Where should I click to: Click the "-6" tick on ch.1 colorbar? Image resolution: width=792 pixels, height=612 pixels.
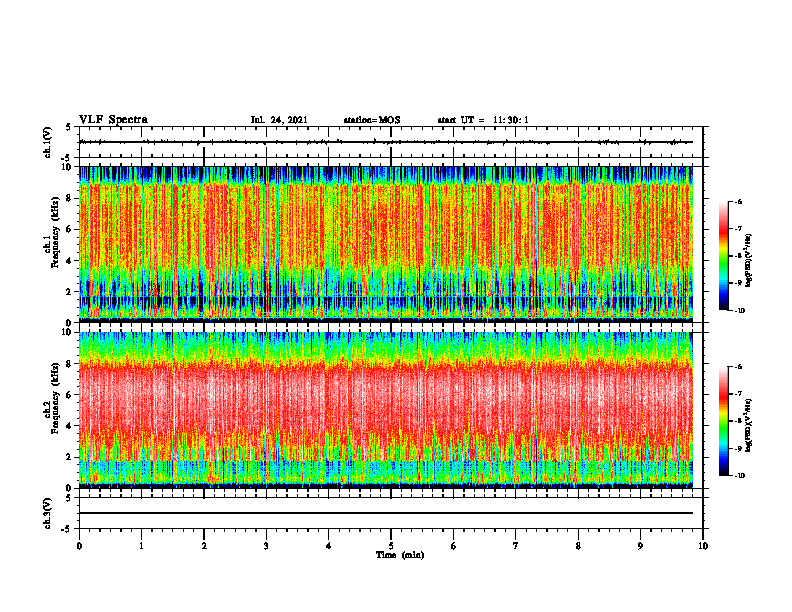[738, 202]
